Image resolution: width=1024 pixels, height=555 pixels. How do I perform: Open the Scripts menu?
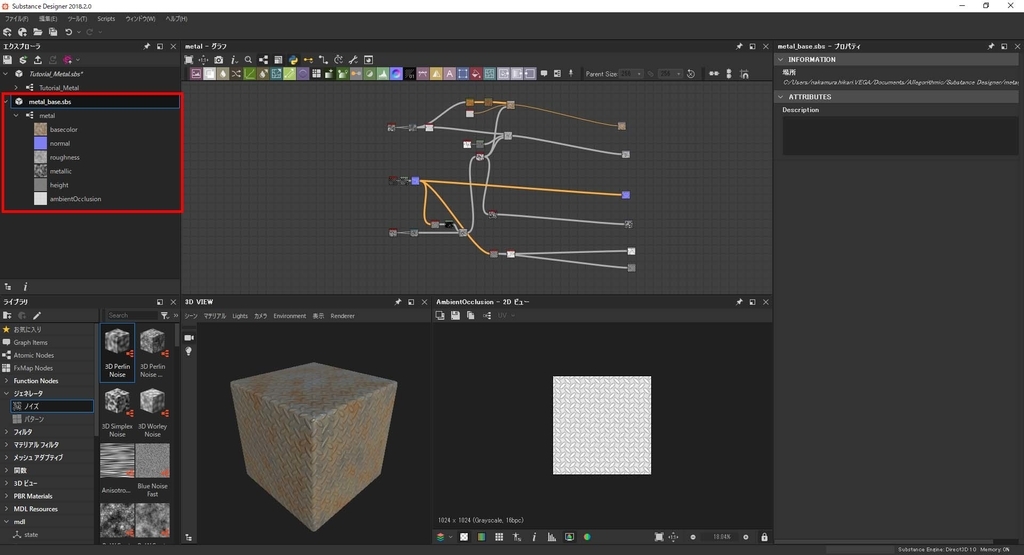106,18
